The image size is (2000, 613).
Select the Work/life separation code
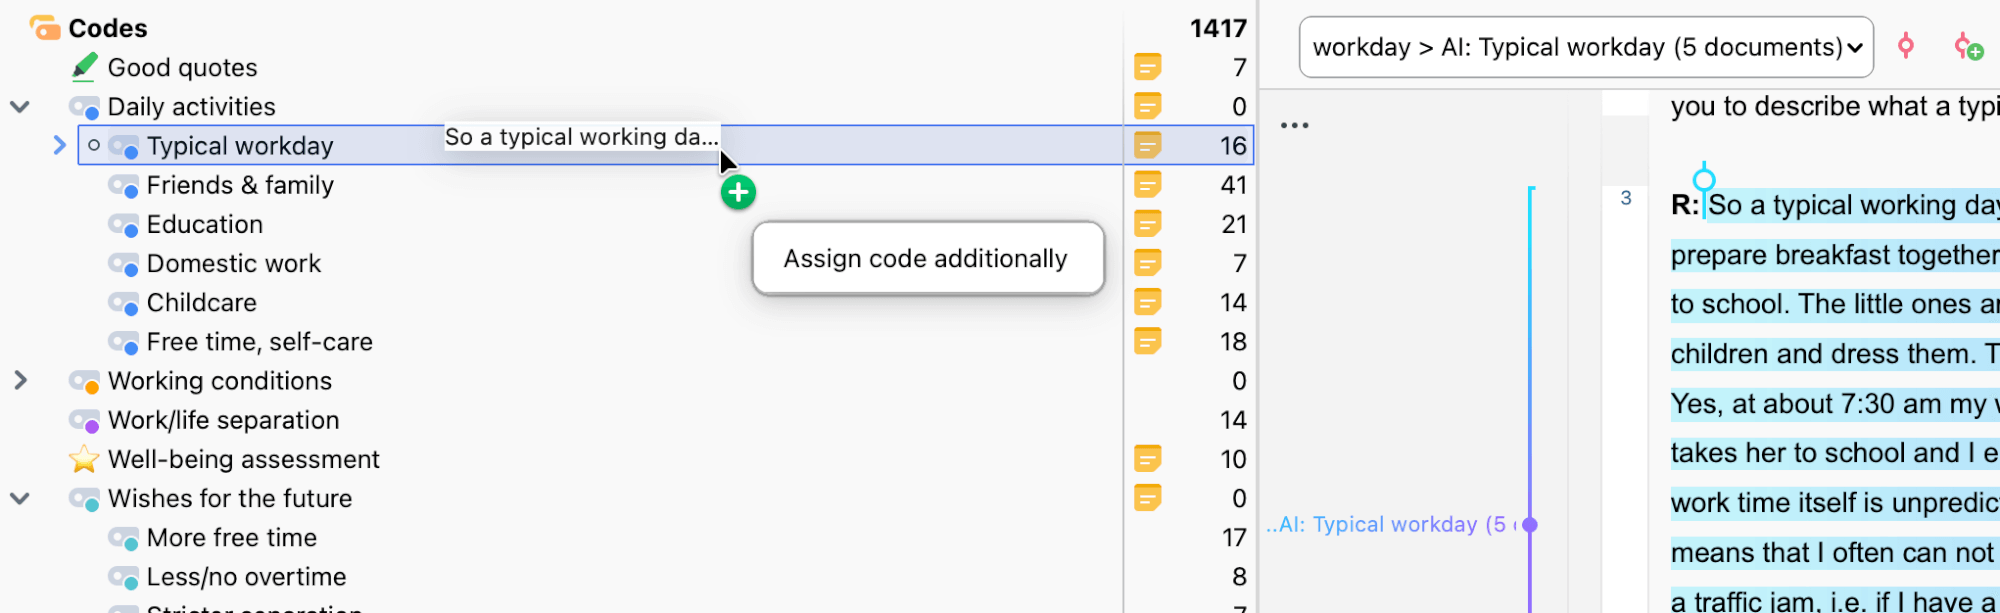[224, 420]
